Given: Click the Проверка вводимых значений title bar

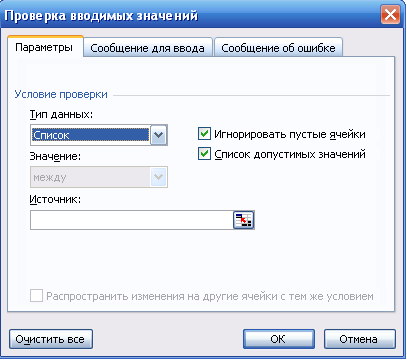Looking at the screenshot, I should click(x=191, y=15).
